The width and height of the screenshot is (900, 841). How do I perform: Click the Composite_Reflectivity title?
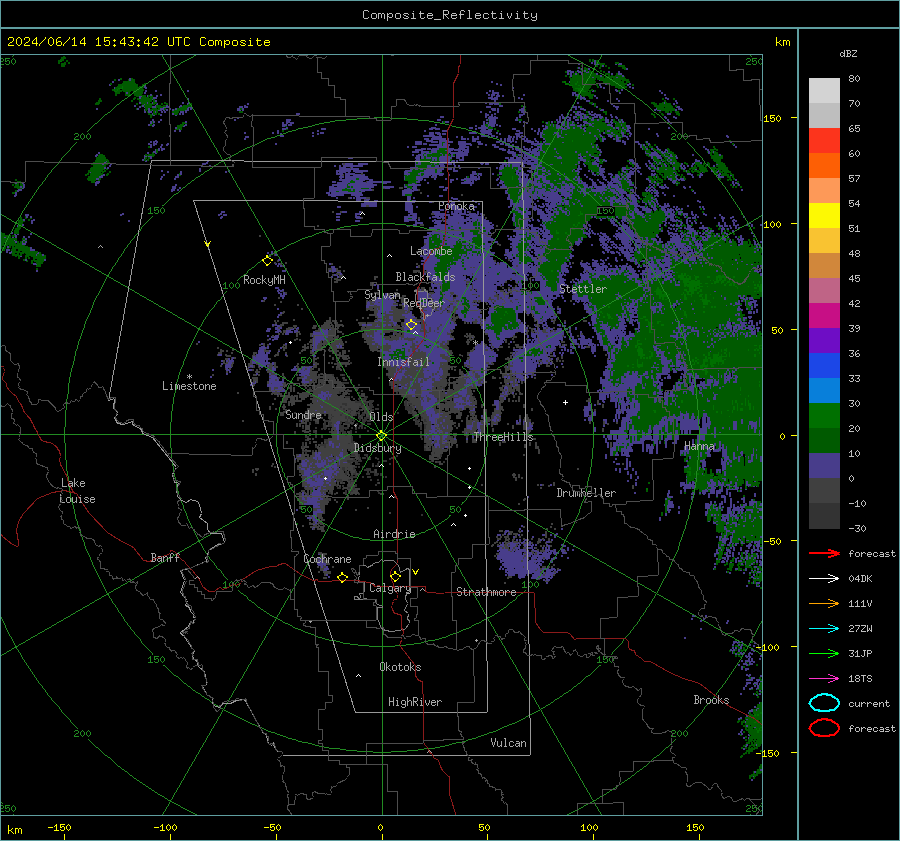click(x=450, y=15)
